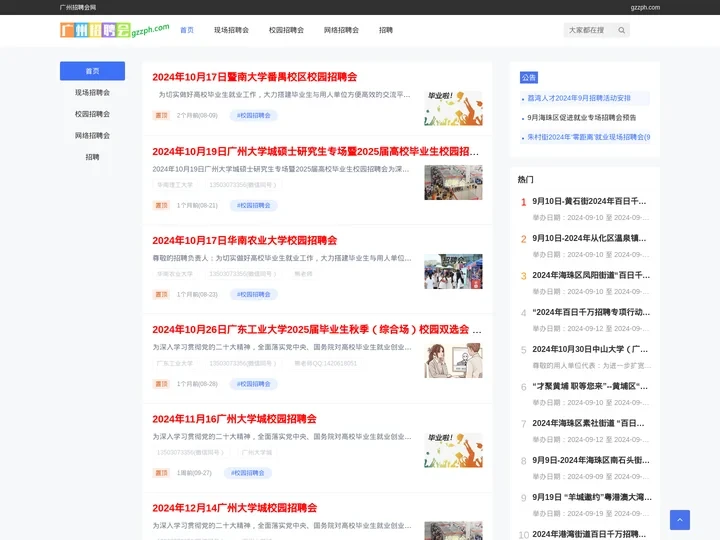The height and width of the screenshot is (540, 720).
Task: Click the 置顶 badge under the 暨南大学 article
Action: coord(161,115)
